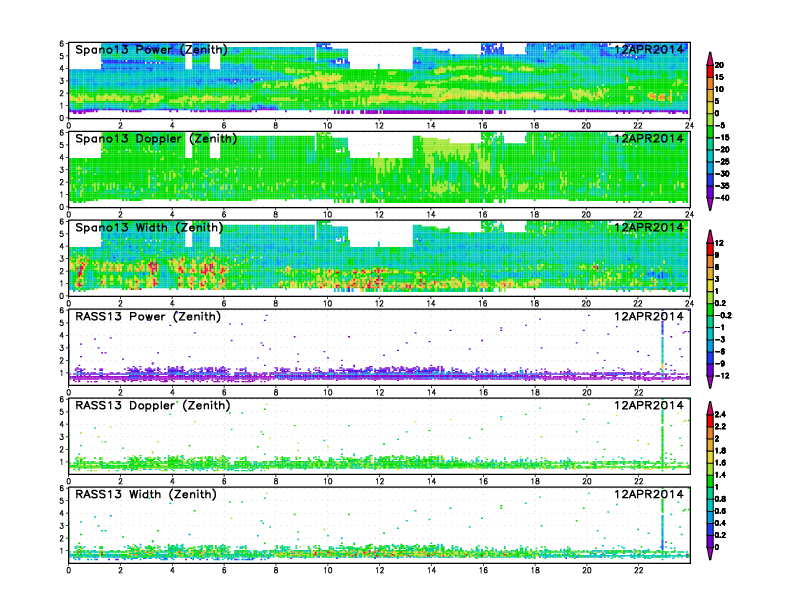The image size is (792, 612).
Task: Click height tick 5 on RASS13 Doppler y-axis
Action: 62,412
